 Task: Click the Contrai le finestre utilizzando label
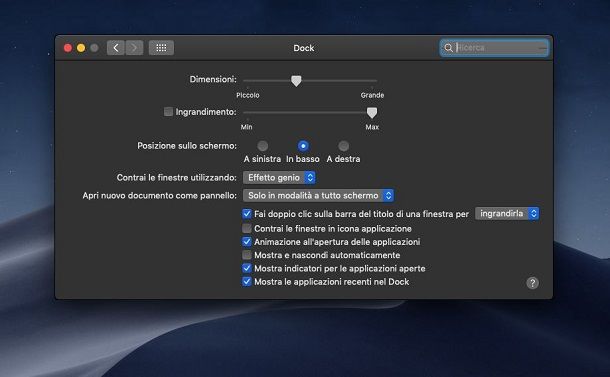177,177
